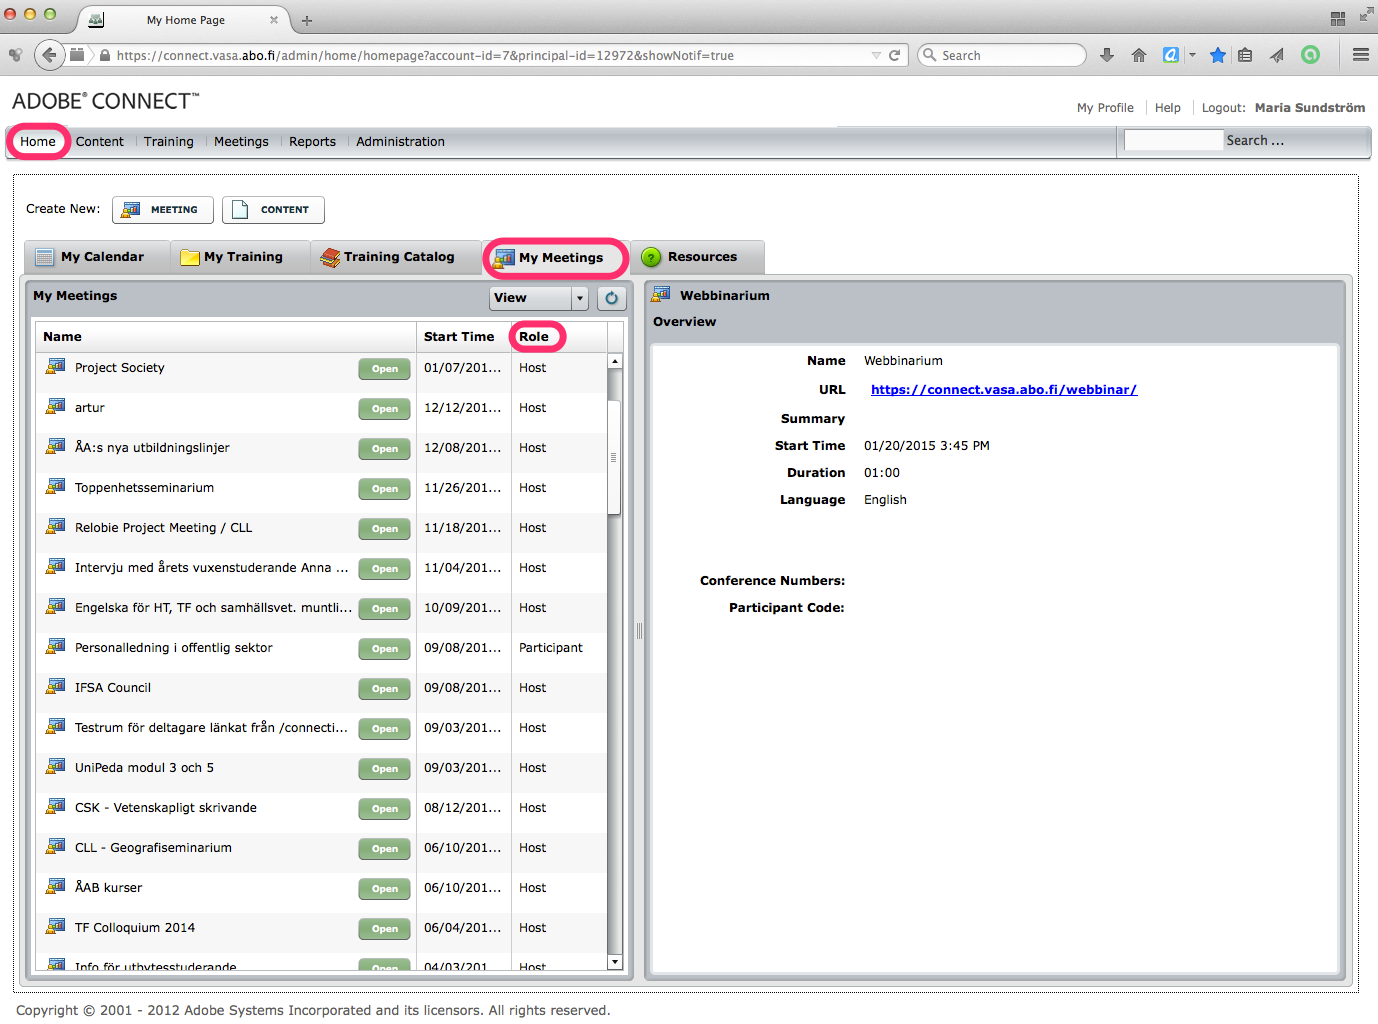Close the My Home Page tab
The width and height of the screenshot is (1378, 1024).
coord(274,20)
